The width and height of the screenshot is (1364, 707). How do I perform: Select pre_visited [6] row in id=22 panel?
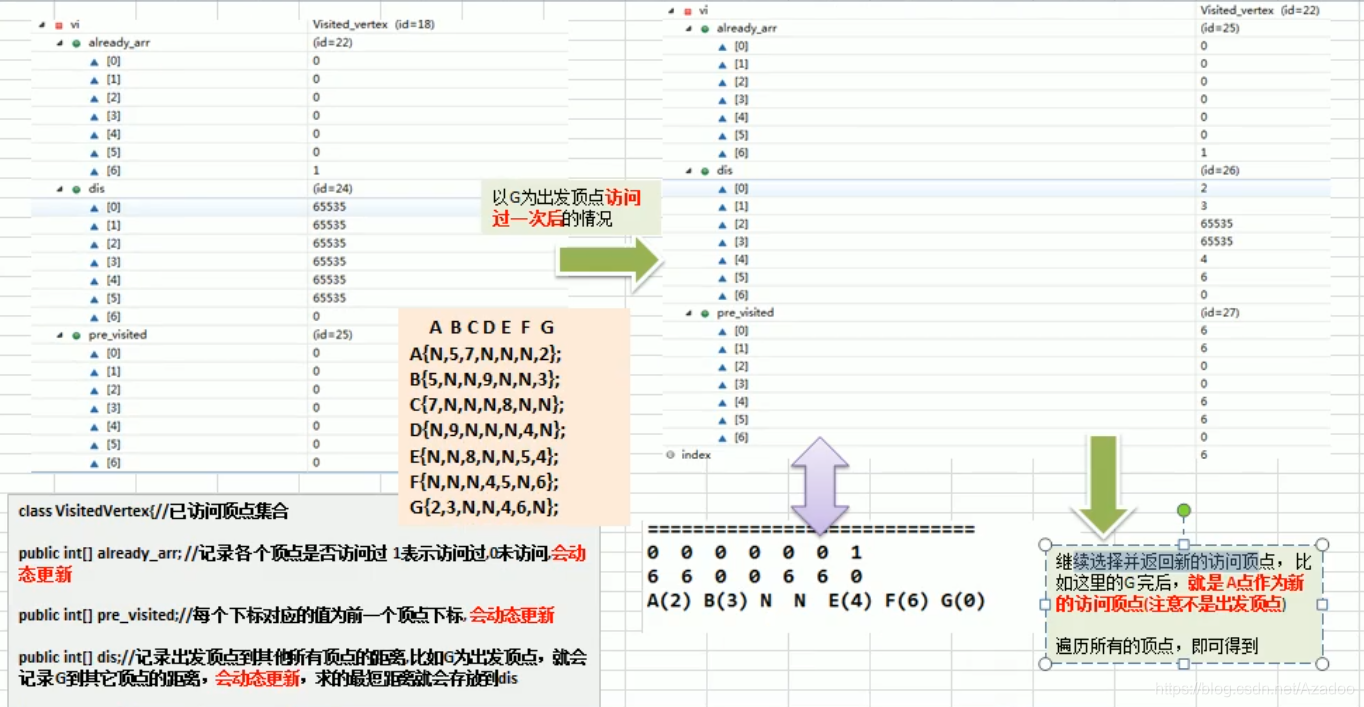pos(996,437)
